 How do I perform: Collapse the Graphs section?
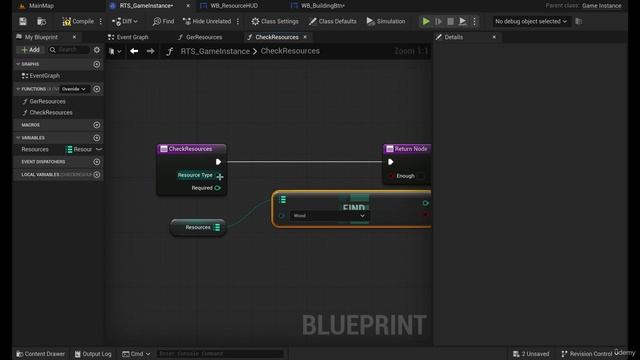(18, 64)
